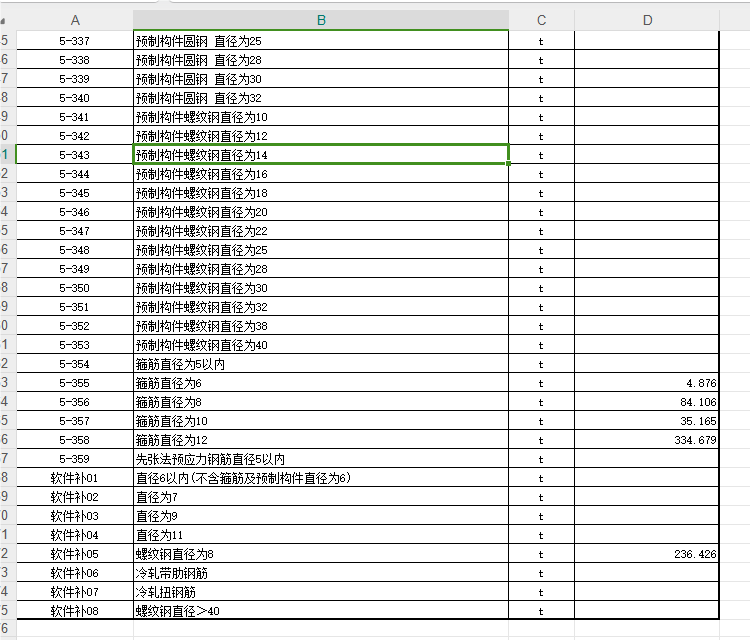Click value 236.426 in column D
This screenshot has width=750, height=640.
(x=695, y=554)
